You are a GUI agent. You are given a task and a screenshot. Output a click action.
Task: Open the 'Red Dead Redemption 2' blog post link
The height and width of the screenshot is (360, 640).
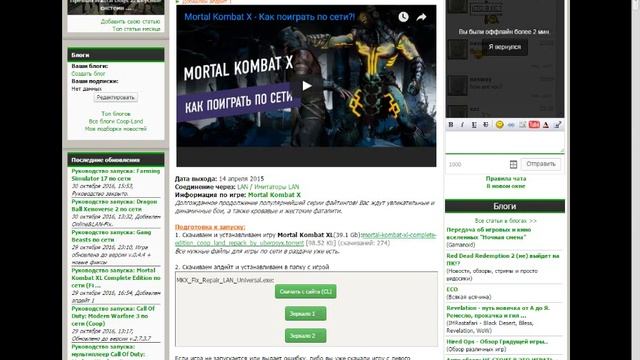click(503, 260)
